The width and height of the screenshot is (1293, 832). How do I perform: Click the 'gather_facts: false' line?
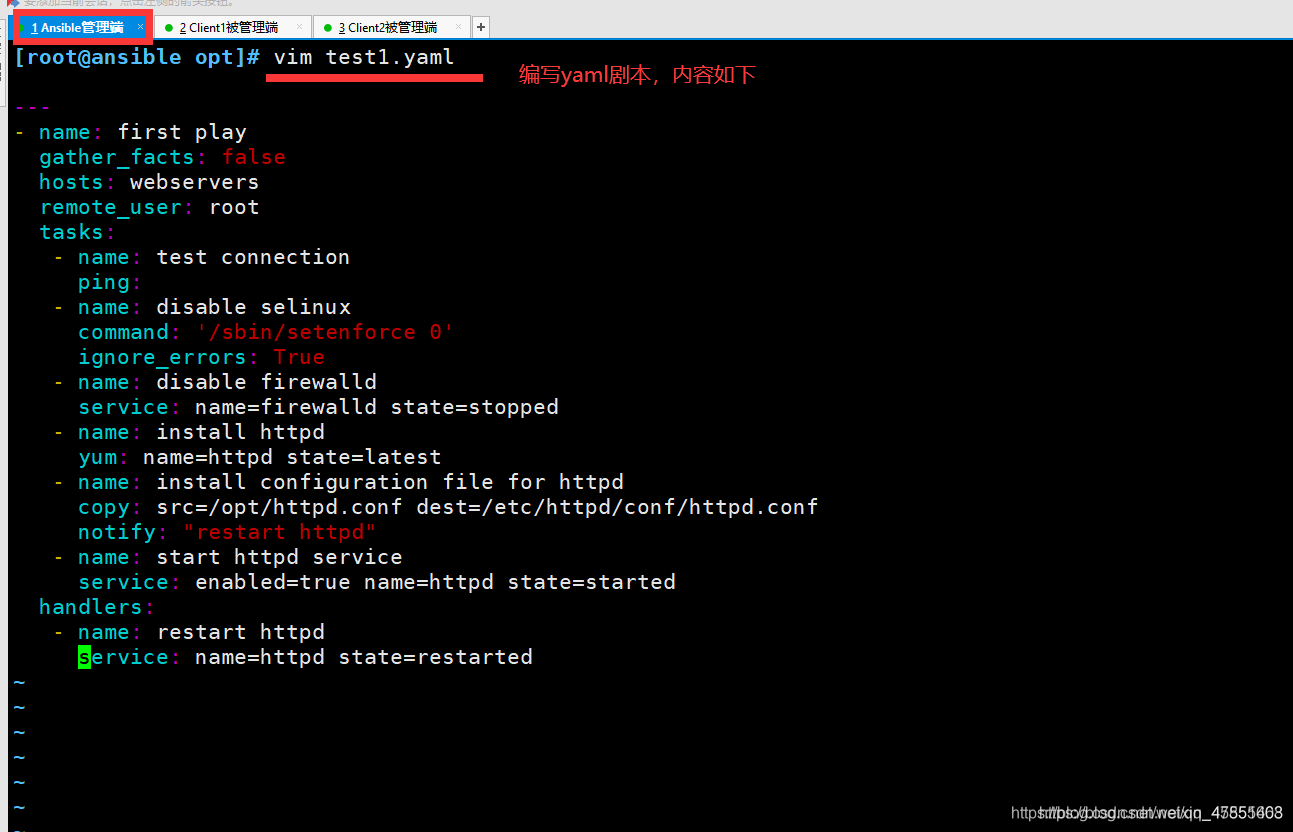tap(162, 157)
